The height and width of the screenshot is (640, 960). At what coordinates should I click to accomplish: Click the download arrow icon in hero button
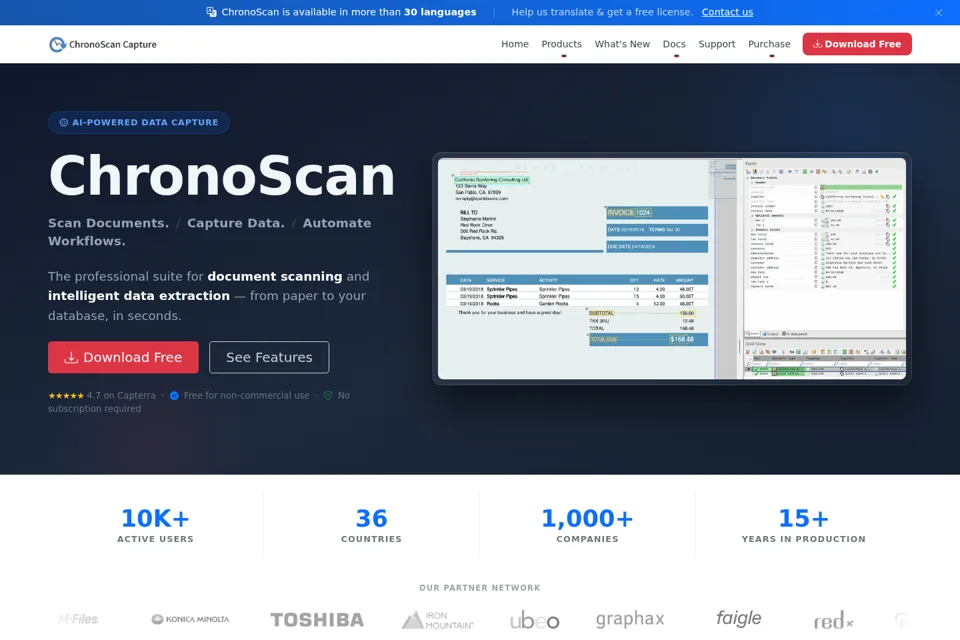coord(71,357)
